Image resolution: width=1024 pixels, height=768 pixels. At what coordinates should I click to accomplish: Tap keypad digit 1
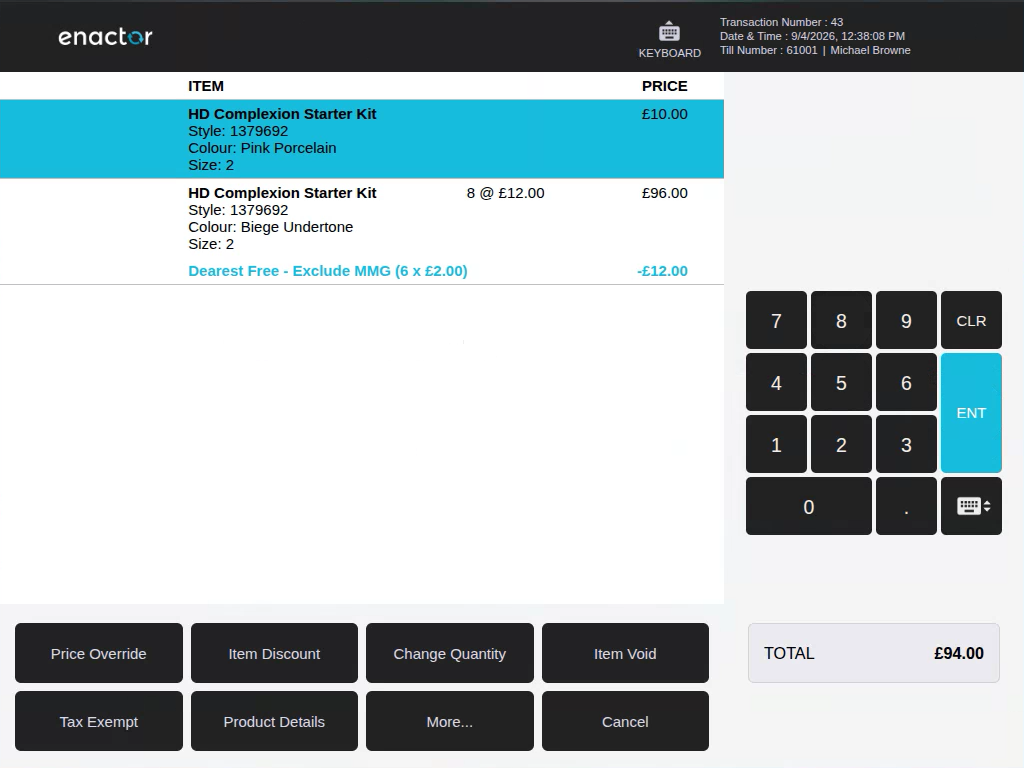pos(776,444)
